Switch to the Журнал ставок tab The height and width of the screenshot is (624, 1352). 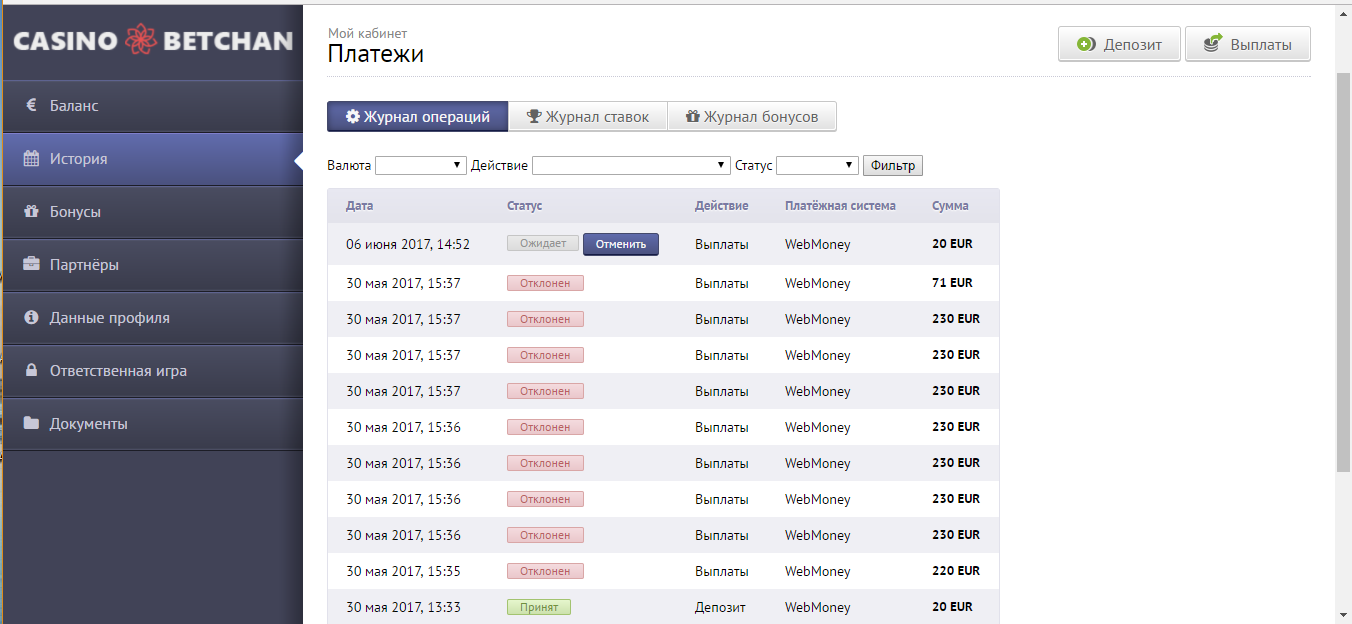point(588,117)
